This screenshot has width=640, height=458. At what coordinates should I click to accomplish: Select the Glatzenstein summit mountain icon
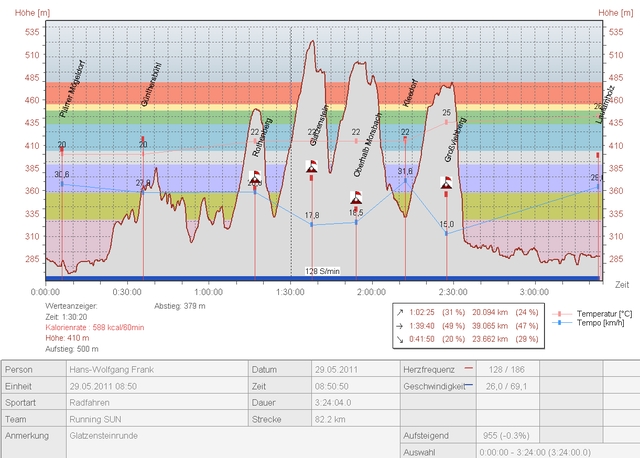coord(313,168)
